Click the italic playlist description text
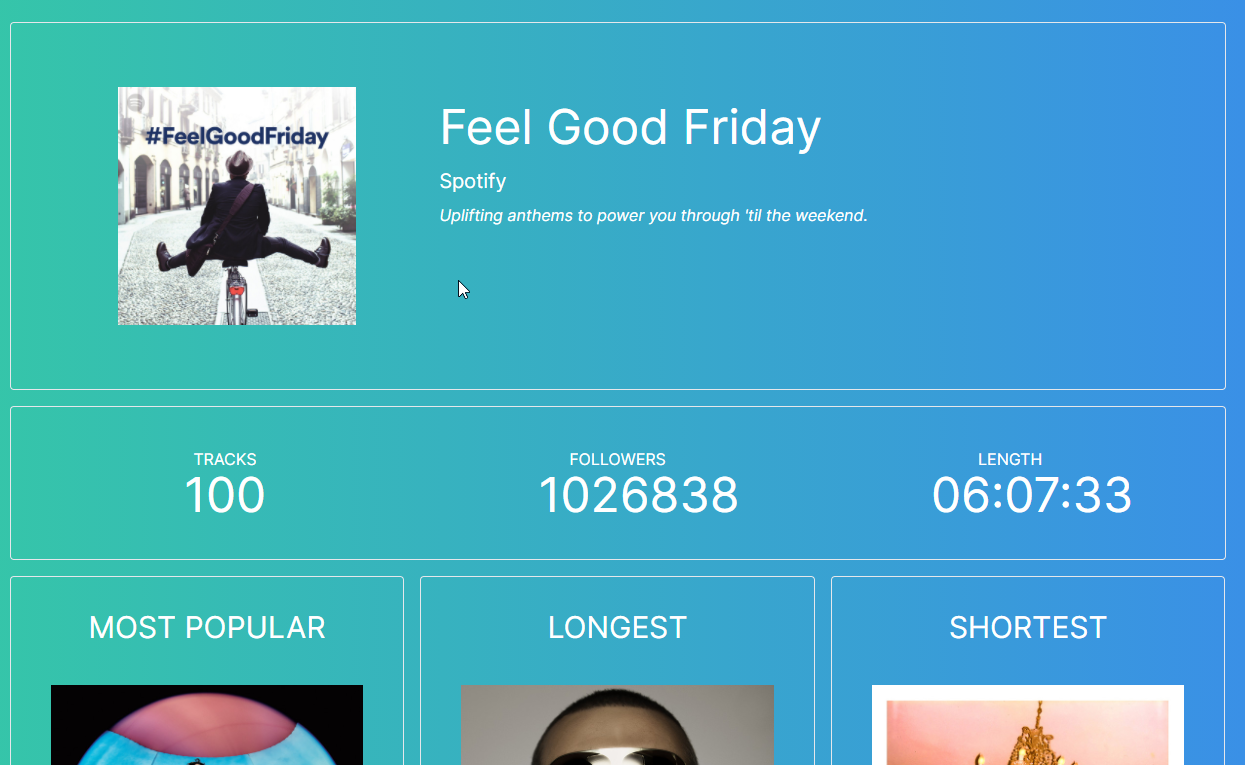 653,215
